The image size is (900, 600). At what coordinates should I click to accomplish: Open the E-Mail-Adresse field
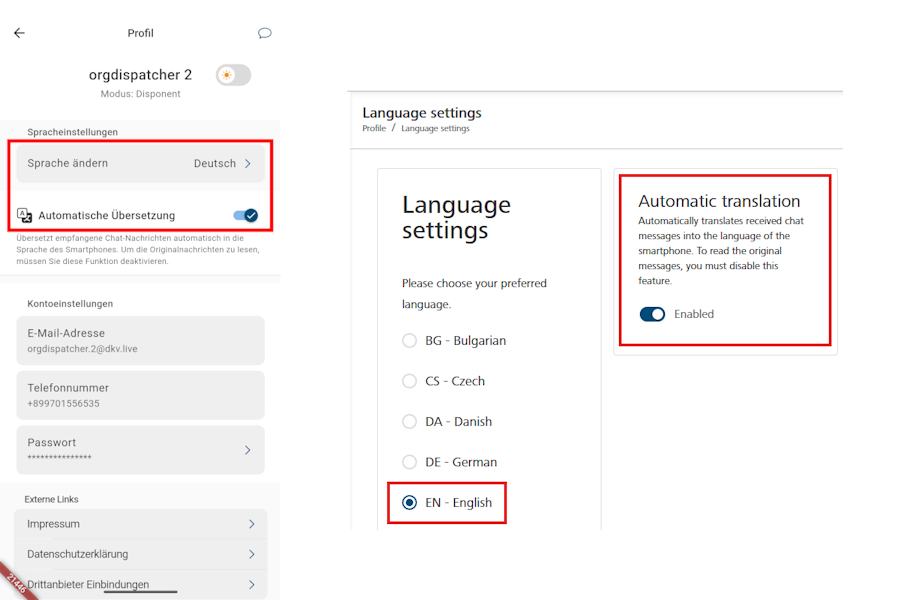coord(141,340)
